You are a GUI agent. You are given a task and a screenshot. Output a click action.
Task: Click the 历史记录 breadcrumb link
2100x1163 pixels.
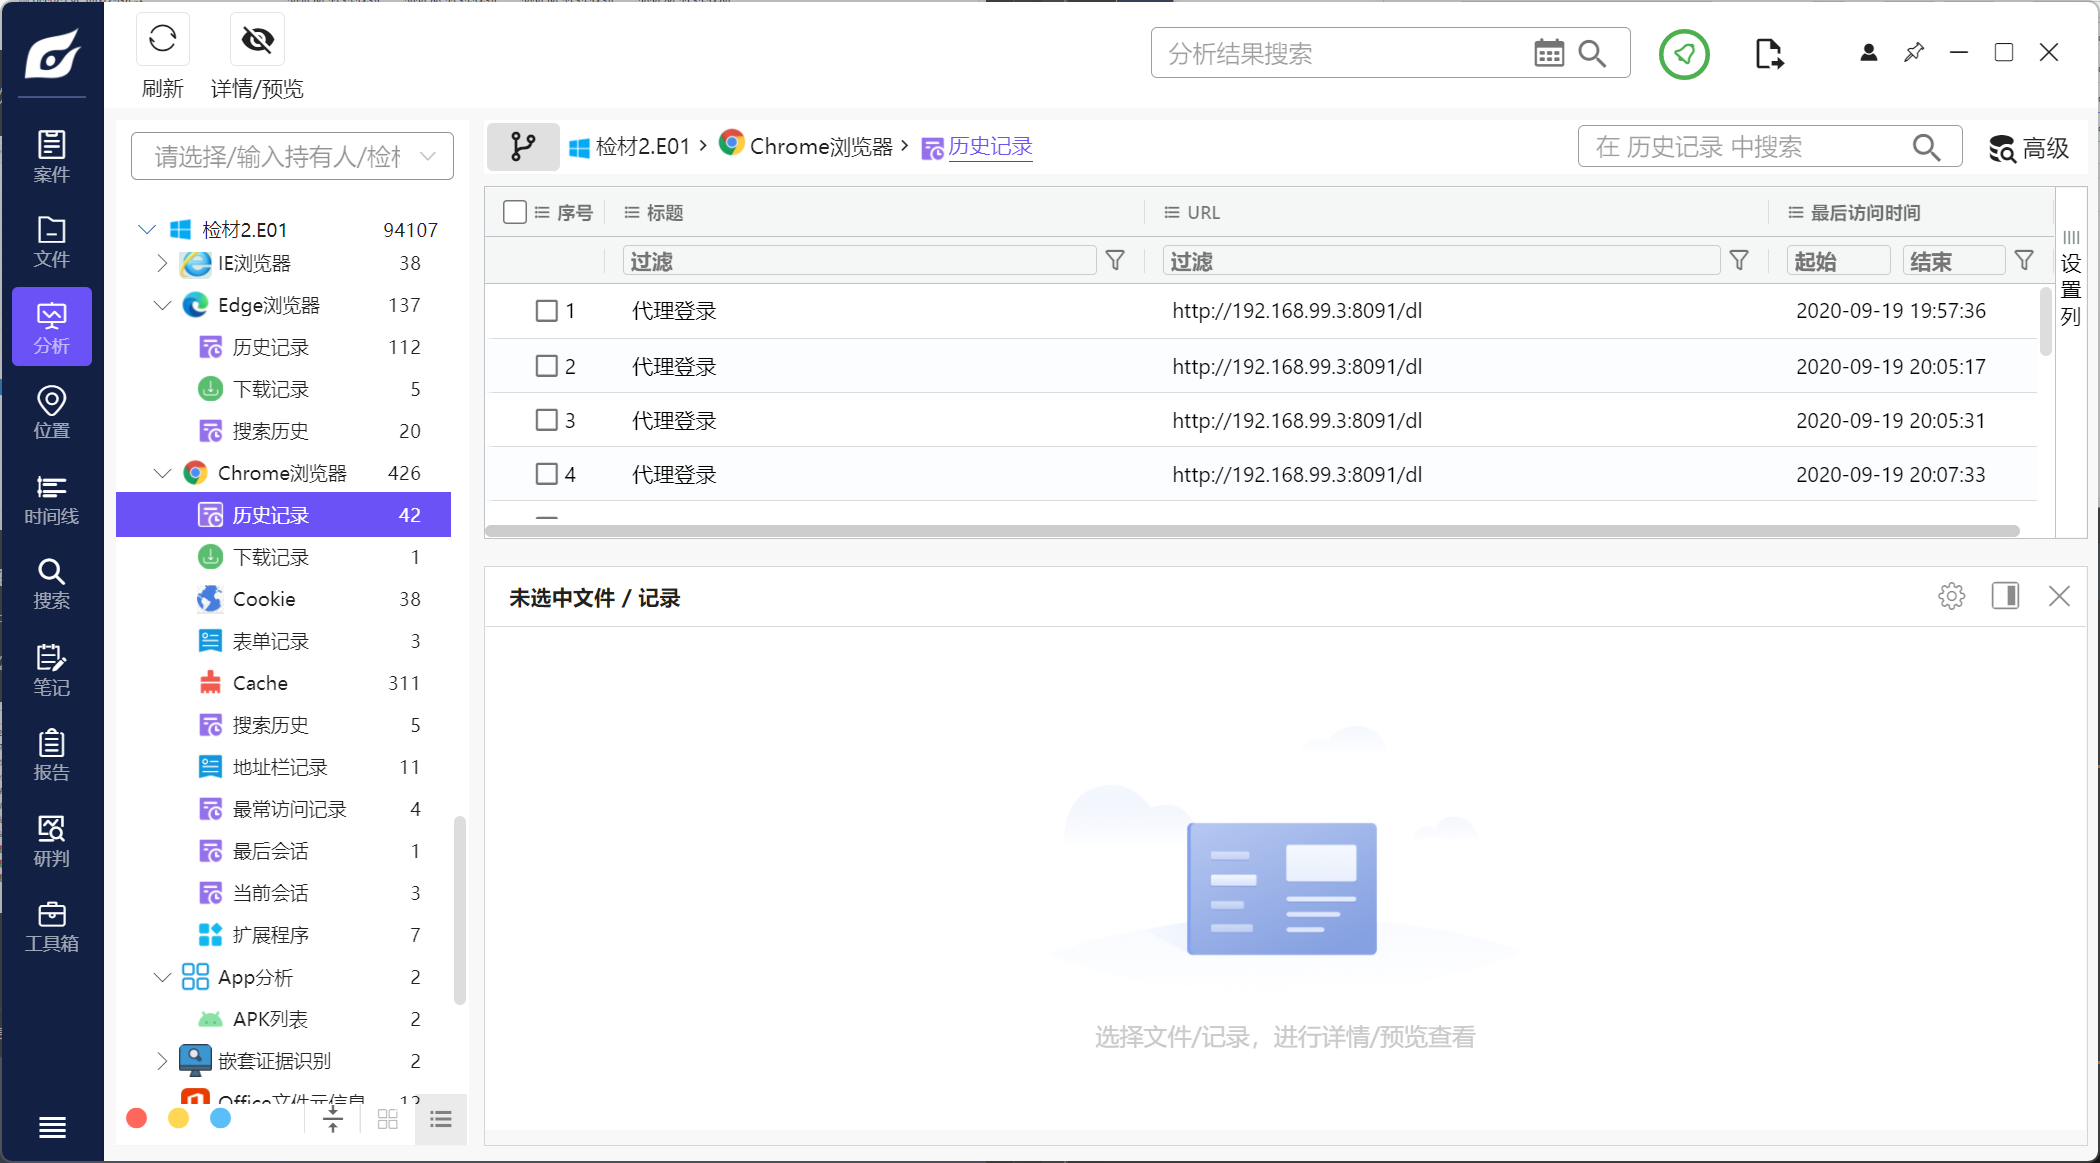pos(989,147)
